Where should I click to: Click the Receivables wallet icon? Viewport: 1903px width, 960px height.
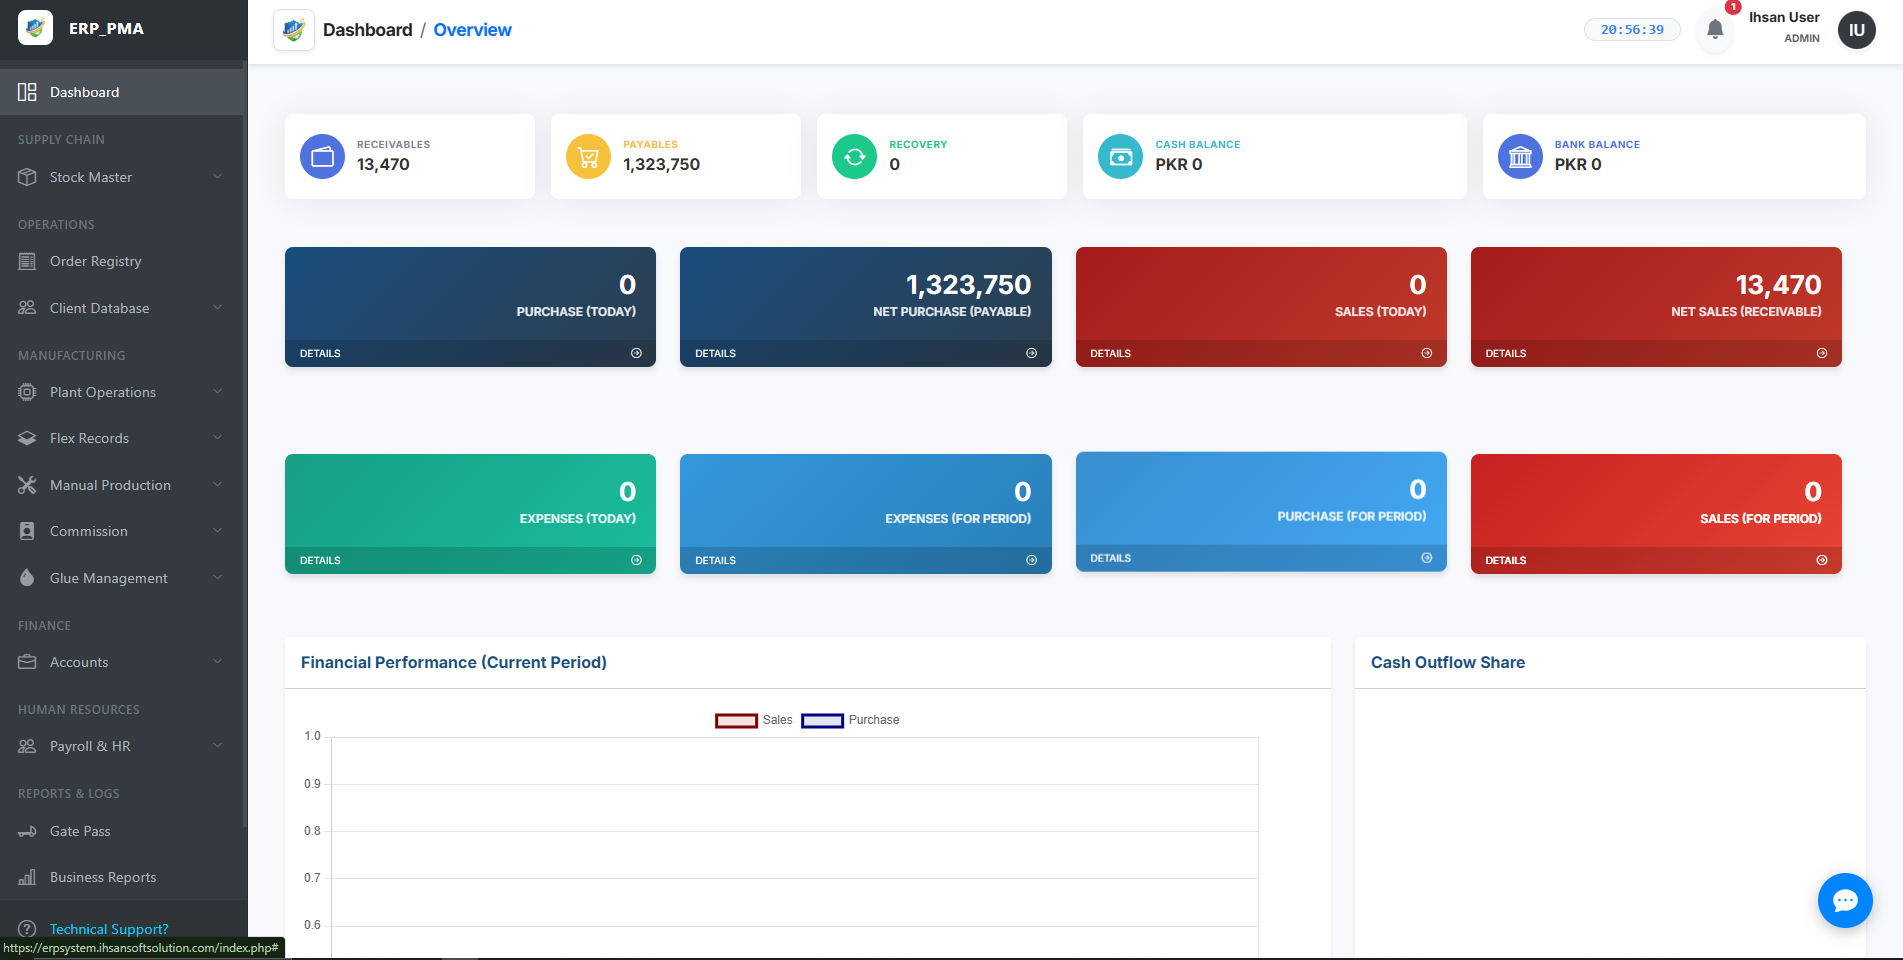[322, 156]
